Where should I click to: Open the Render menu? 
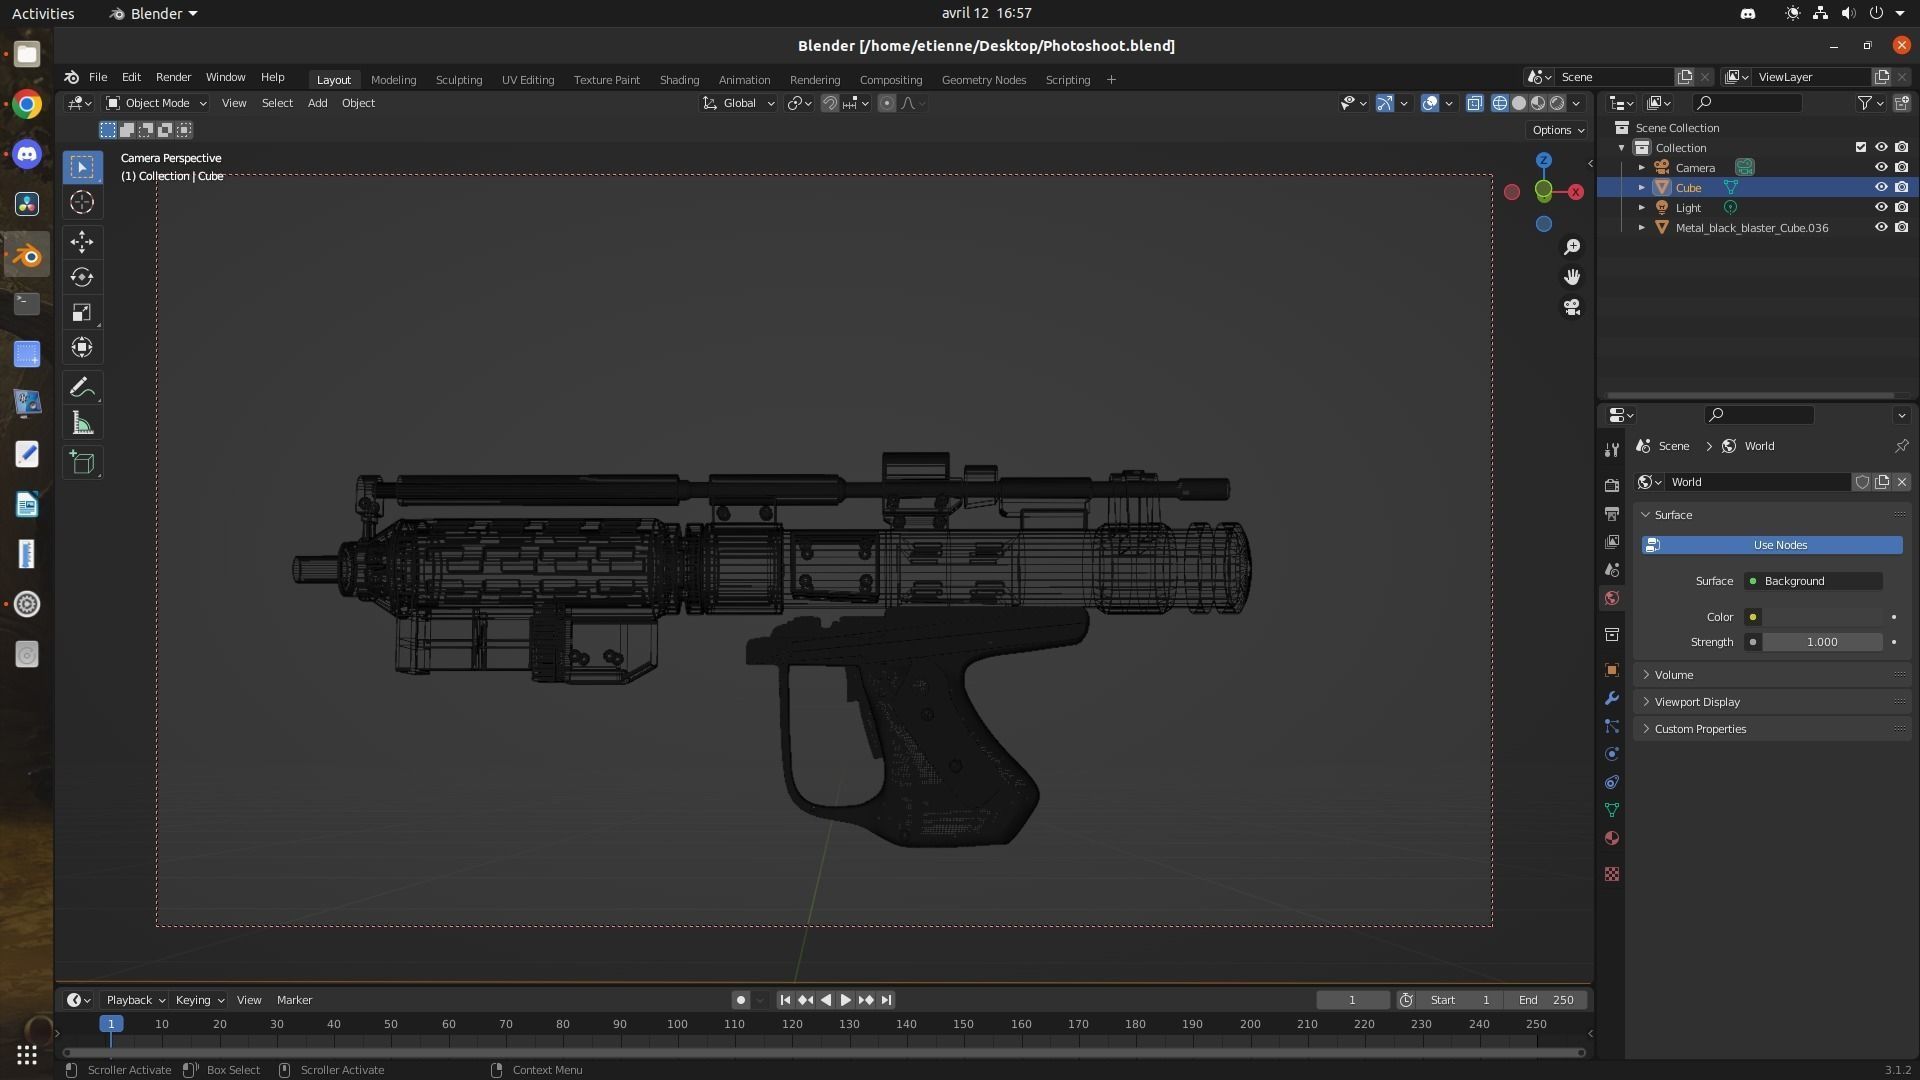(173, 77)
